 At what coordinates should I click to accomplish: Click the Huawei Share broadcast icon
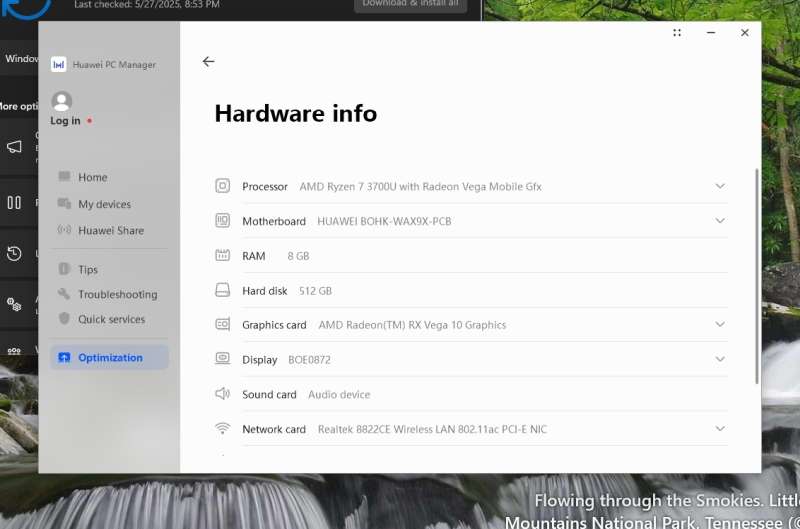tap(64, 230)
